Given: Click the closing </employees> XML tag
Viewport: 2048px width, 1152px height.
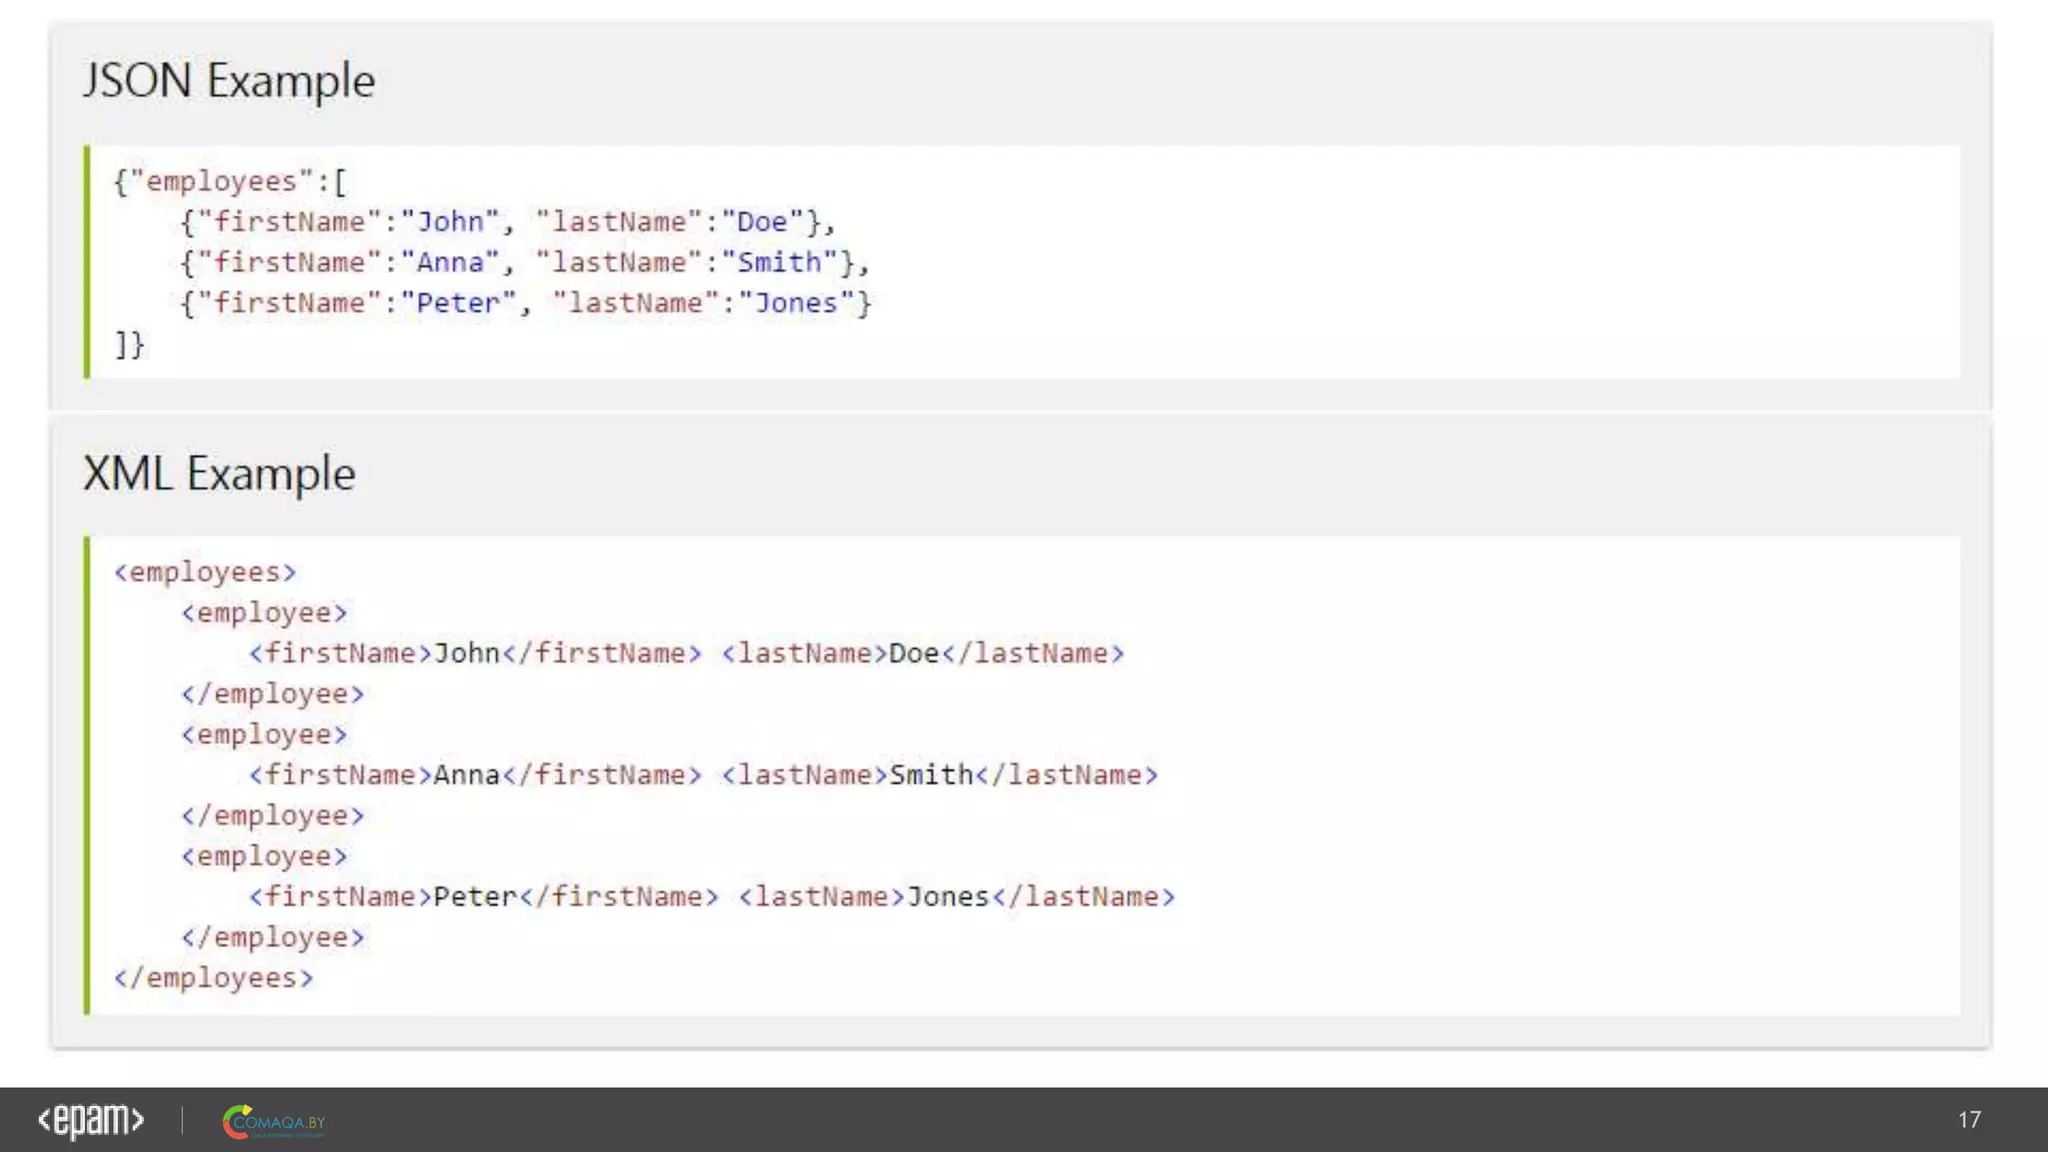Looking at the screenshot, I should (213, 977).
